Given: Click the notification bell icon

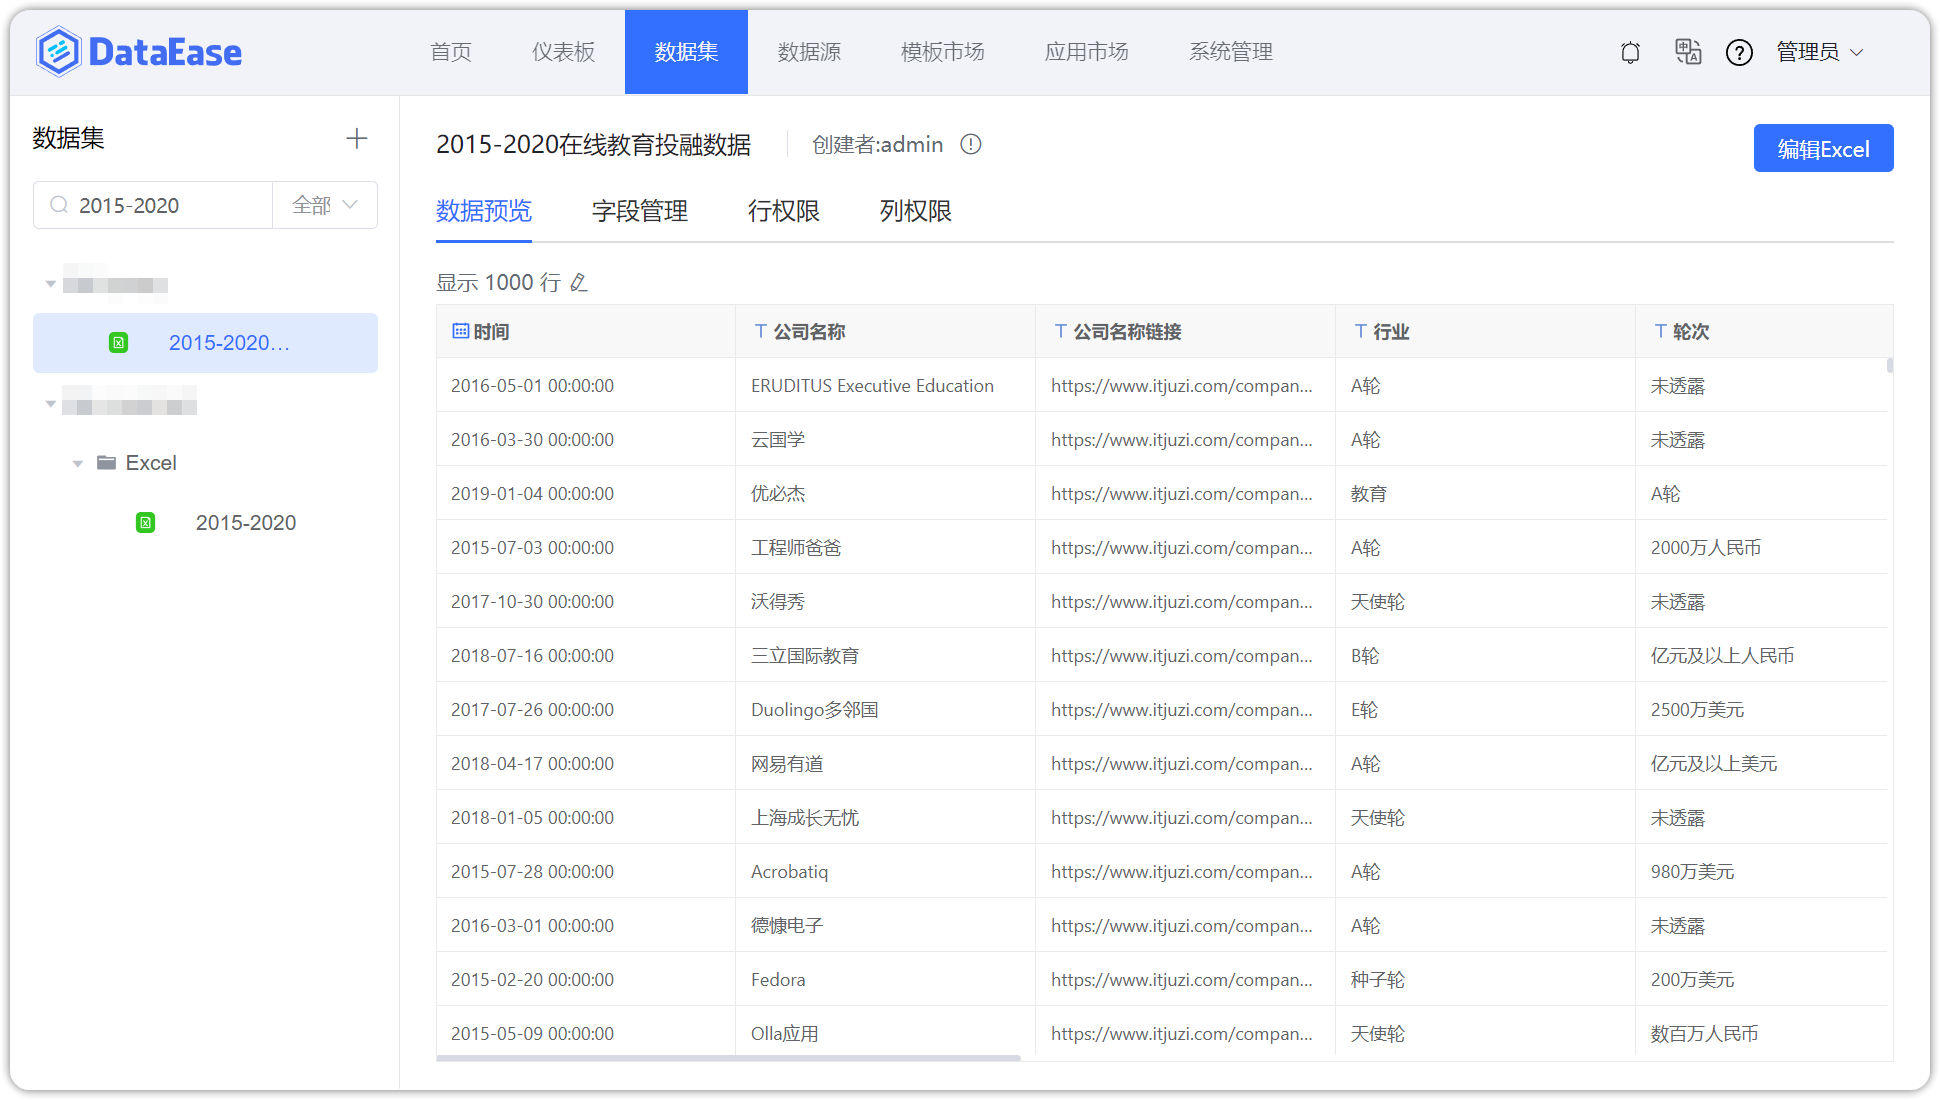Looking at the screenshot, I should (x=1630, y=52).
